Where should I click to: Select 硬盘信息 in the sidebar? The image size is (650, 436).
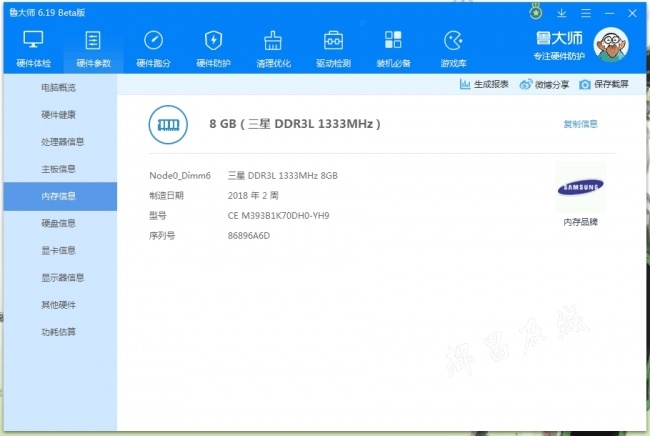click(x=58, y=223)
